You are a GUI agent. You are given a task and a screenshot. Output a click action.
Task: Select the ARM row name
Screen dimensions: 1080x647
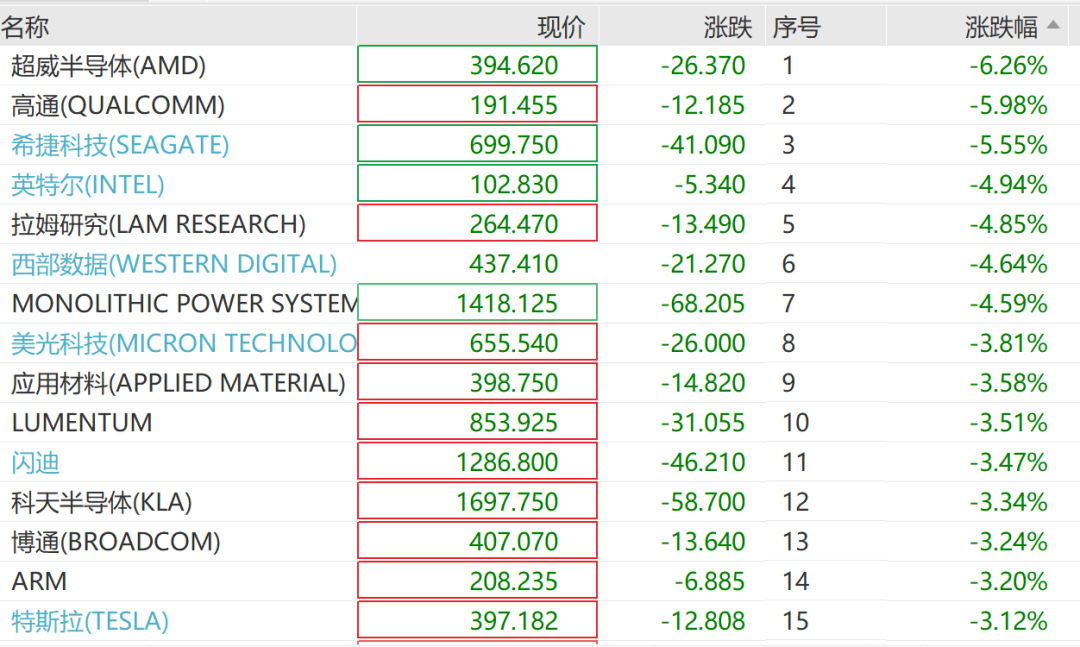pos(39,582)
